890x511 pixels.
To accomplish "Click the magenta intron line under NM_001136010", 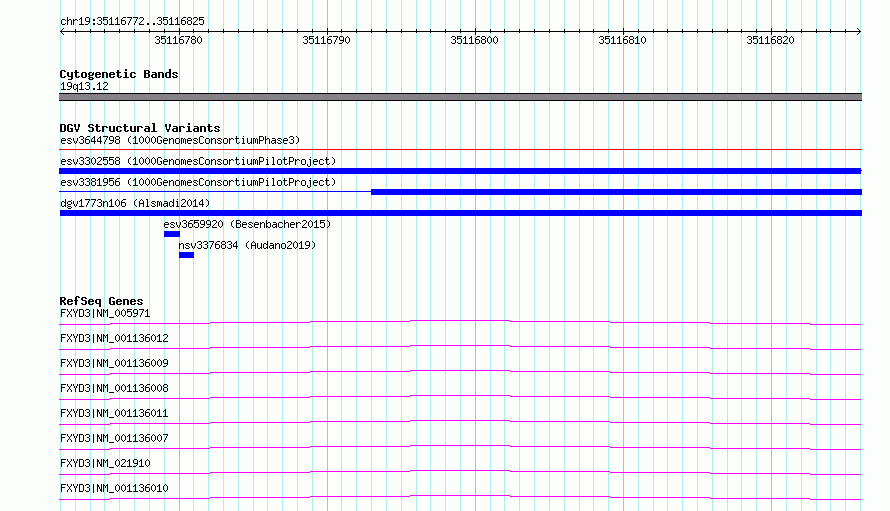I will point(460,497).
